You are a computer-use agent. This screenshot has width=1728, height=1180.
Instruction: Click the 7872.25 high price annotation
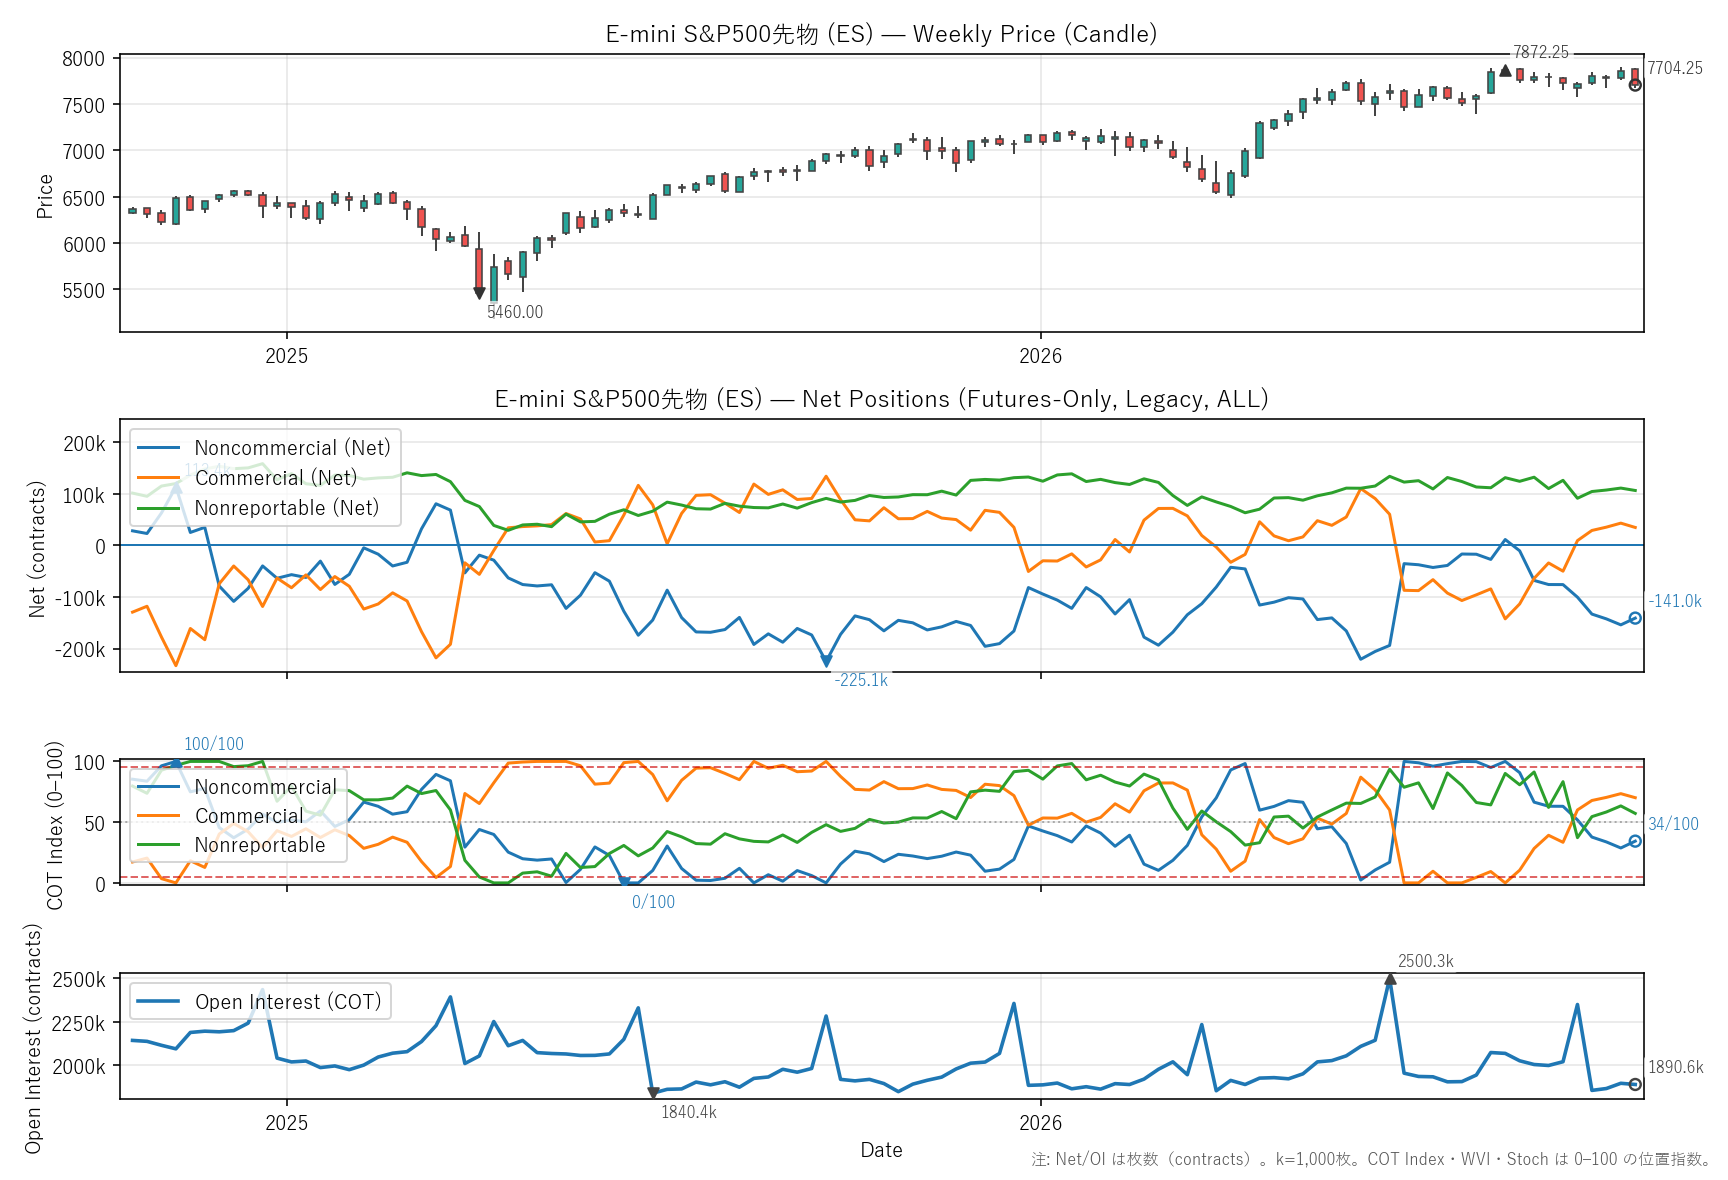click(1541, 52)
